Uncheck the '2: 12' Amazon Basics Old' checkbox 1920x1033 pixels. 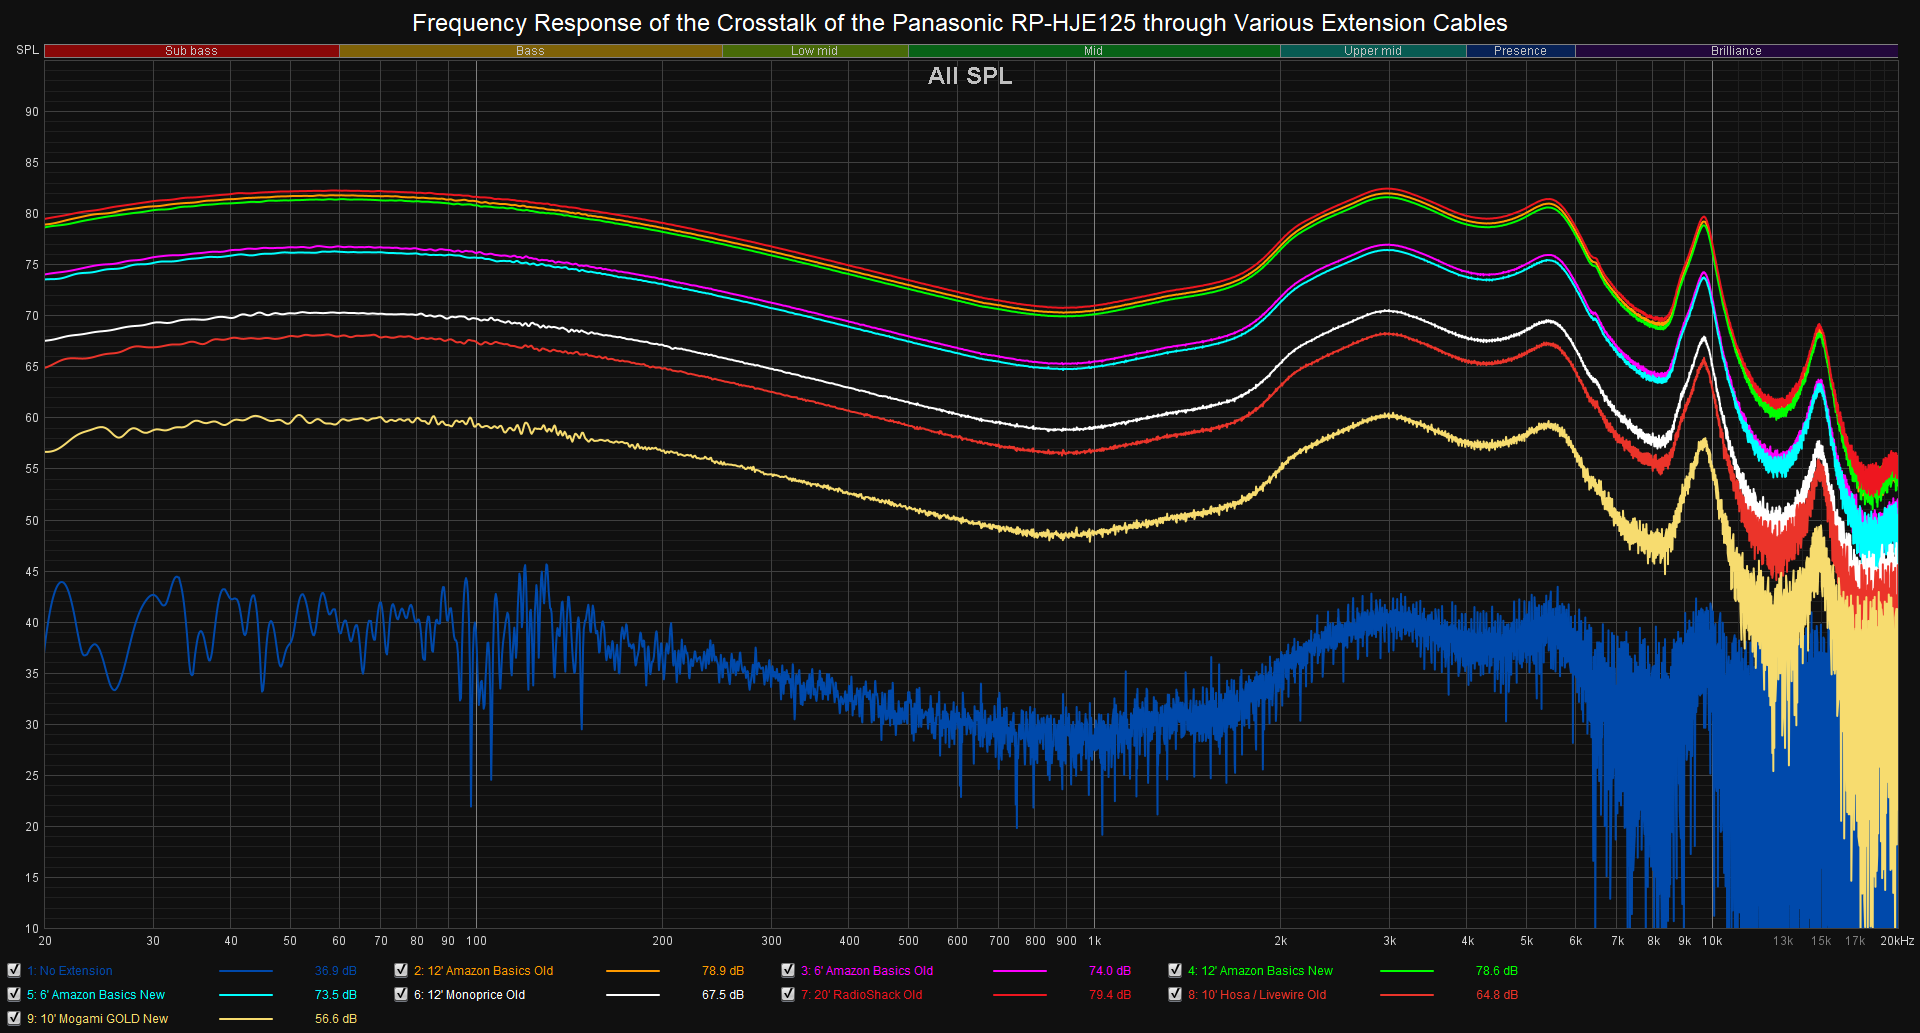(401, 970)
